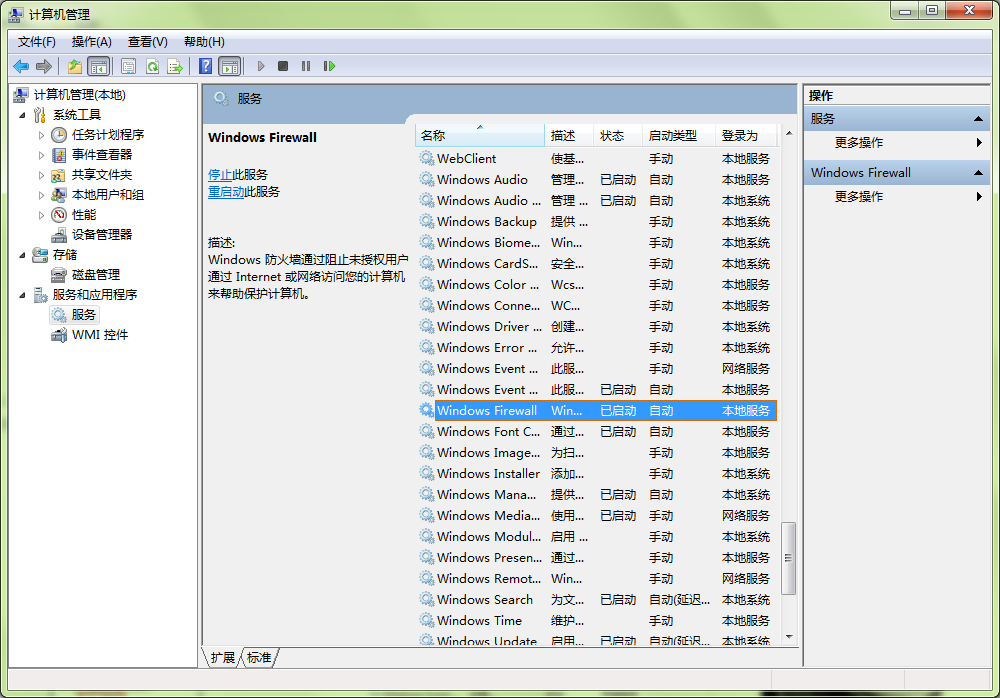Screen dimensions: 1000x698
Task: Click the 重启动 service link
Action: click(226, 191)
